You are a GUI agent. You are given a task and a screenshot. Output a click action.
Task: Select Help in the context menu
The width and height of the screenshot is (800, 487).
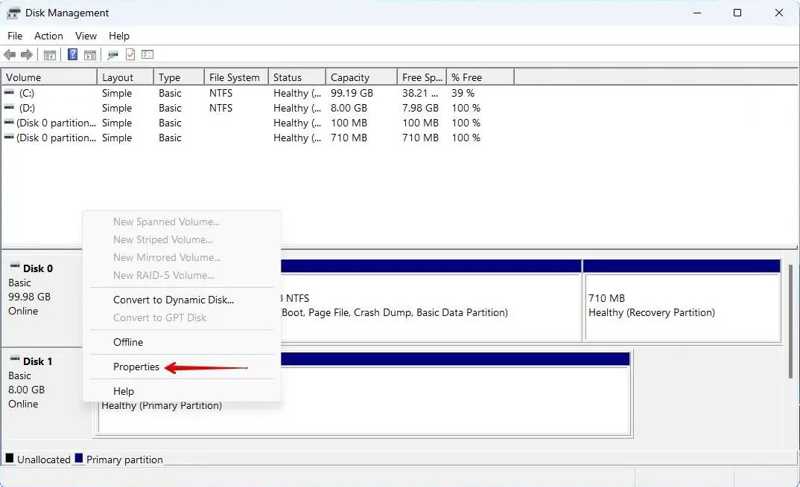pyautogui.click(x=123, y=391)
